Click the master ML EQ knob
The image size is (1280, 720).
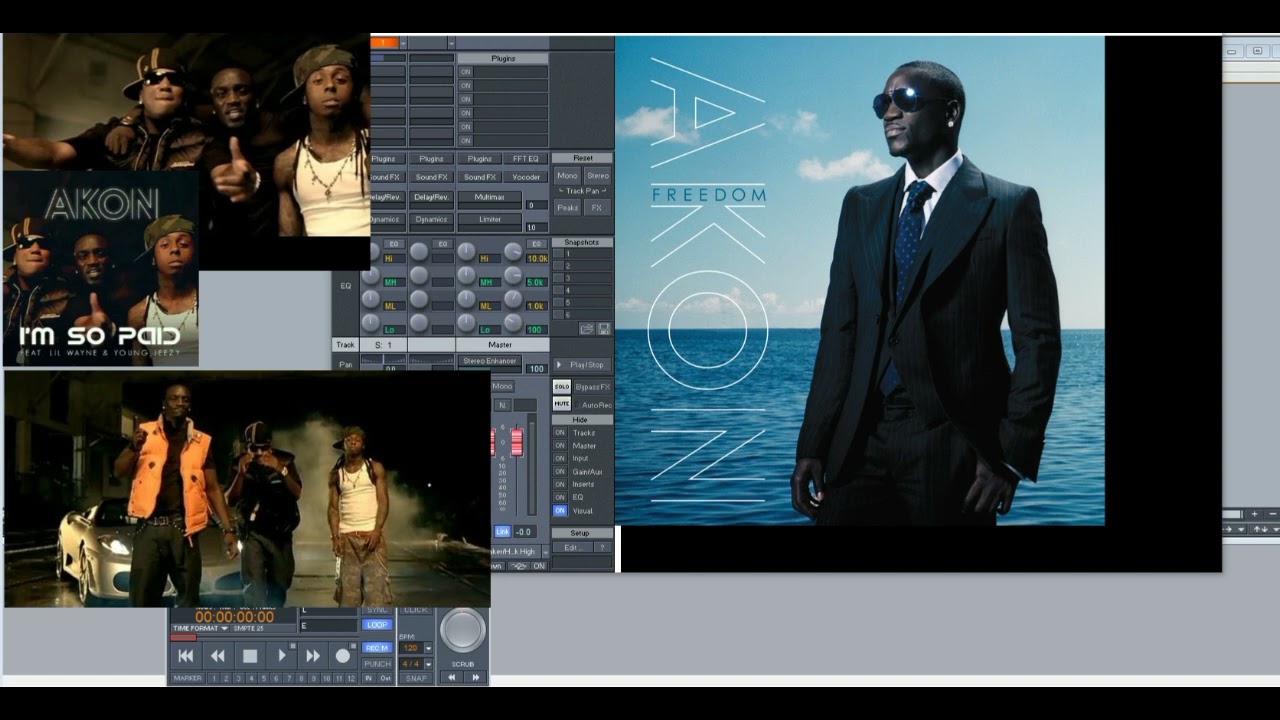pos(467,298)
